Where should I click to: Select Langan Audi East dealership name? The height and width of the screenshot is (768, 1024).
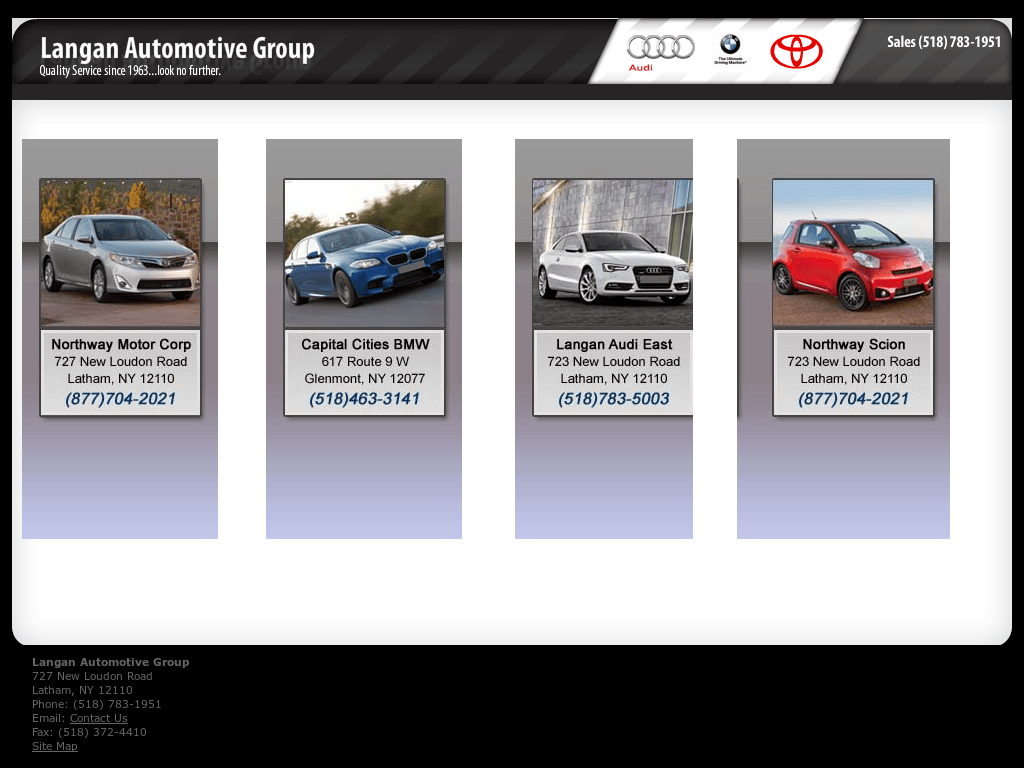pyautogui.click(x=614, y=344)
